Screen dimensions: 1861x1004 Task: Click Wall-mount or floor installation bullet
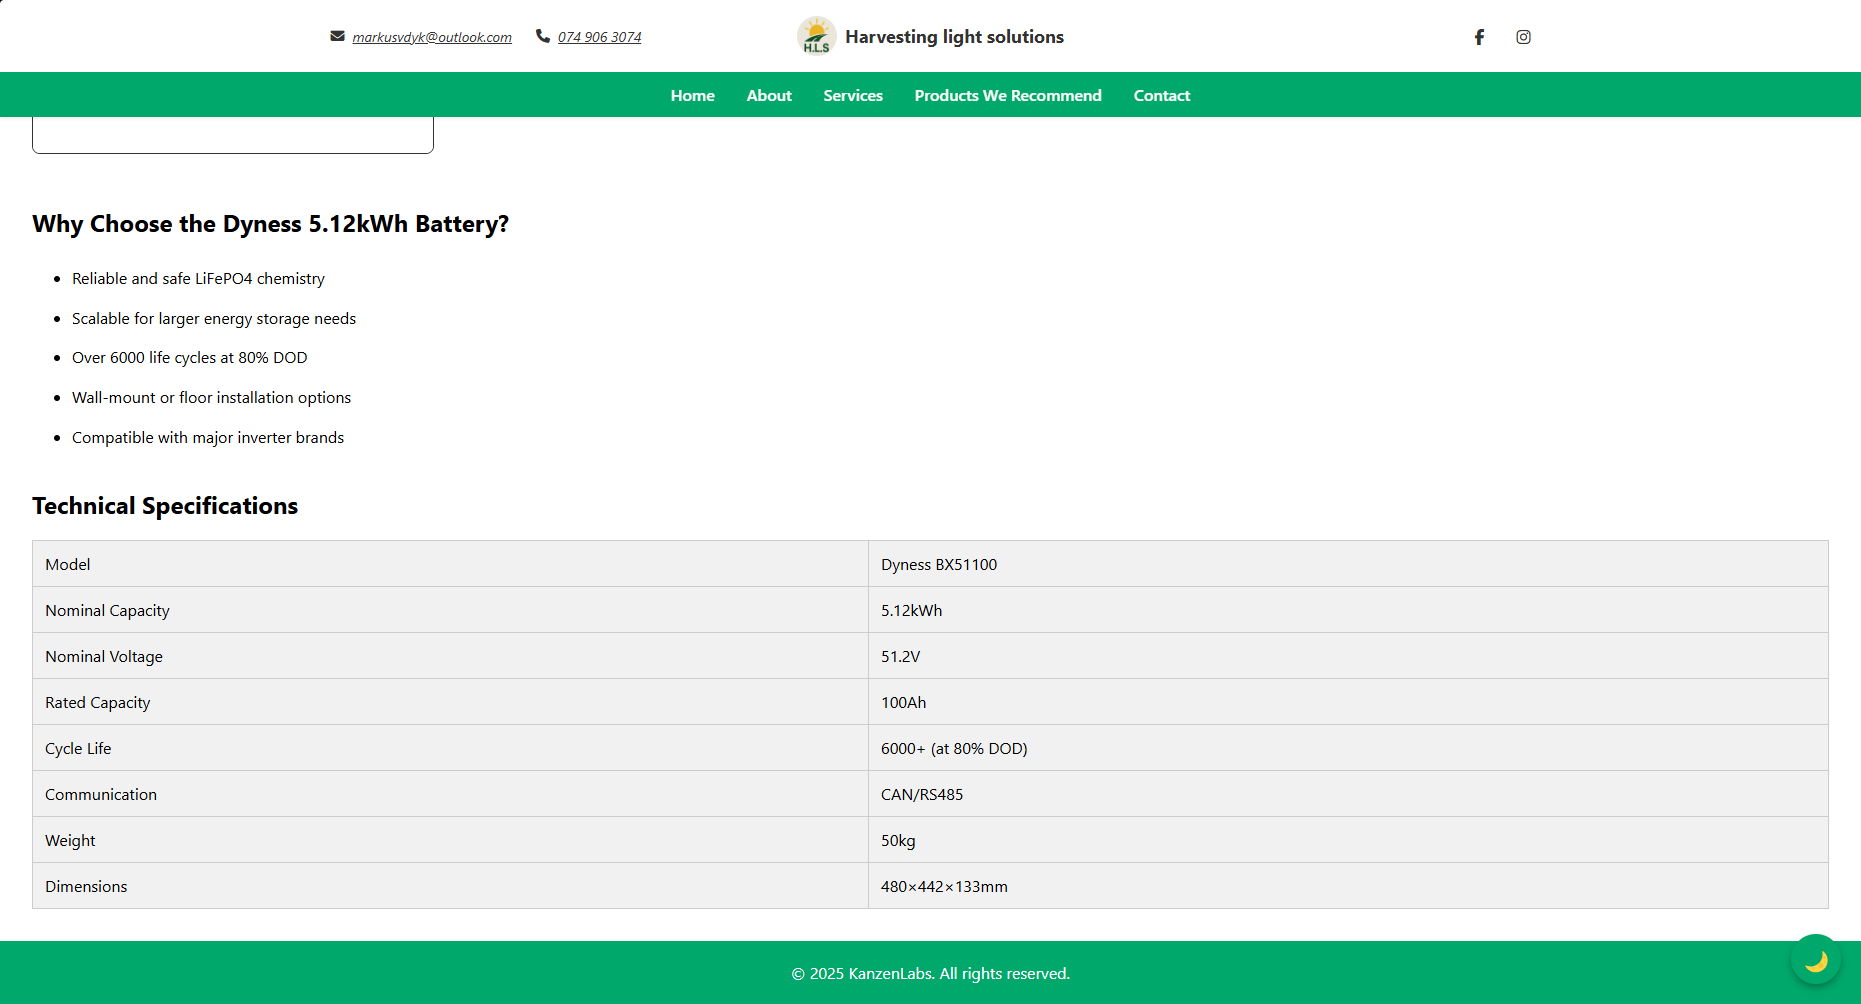point(211,397)
